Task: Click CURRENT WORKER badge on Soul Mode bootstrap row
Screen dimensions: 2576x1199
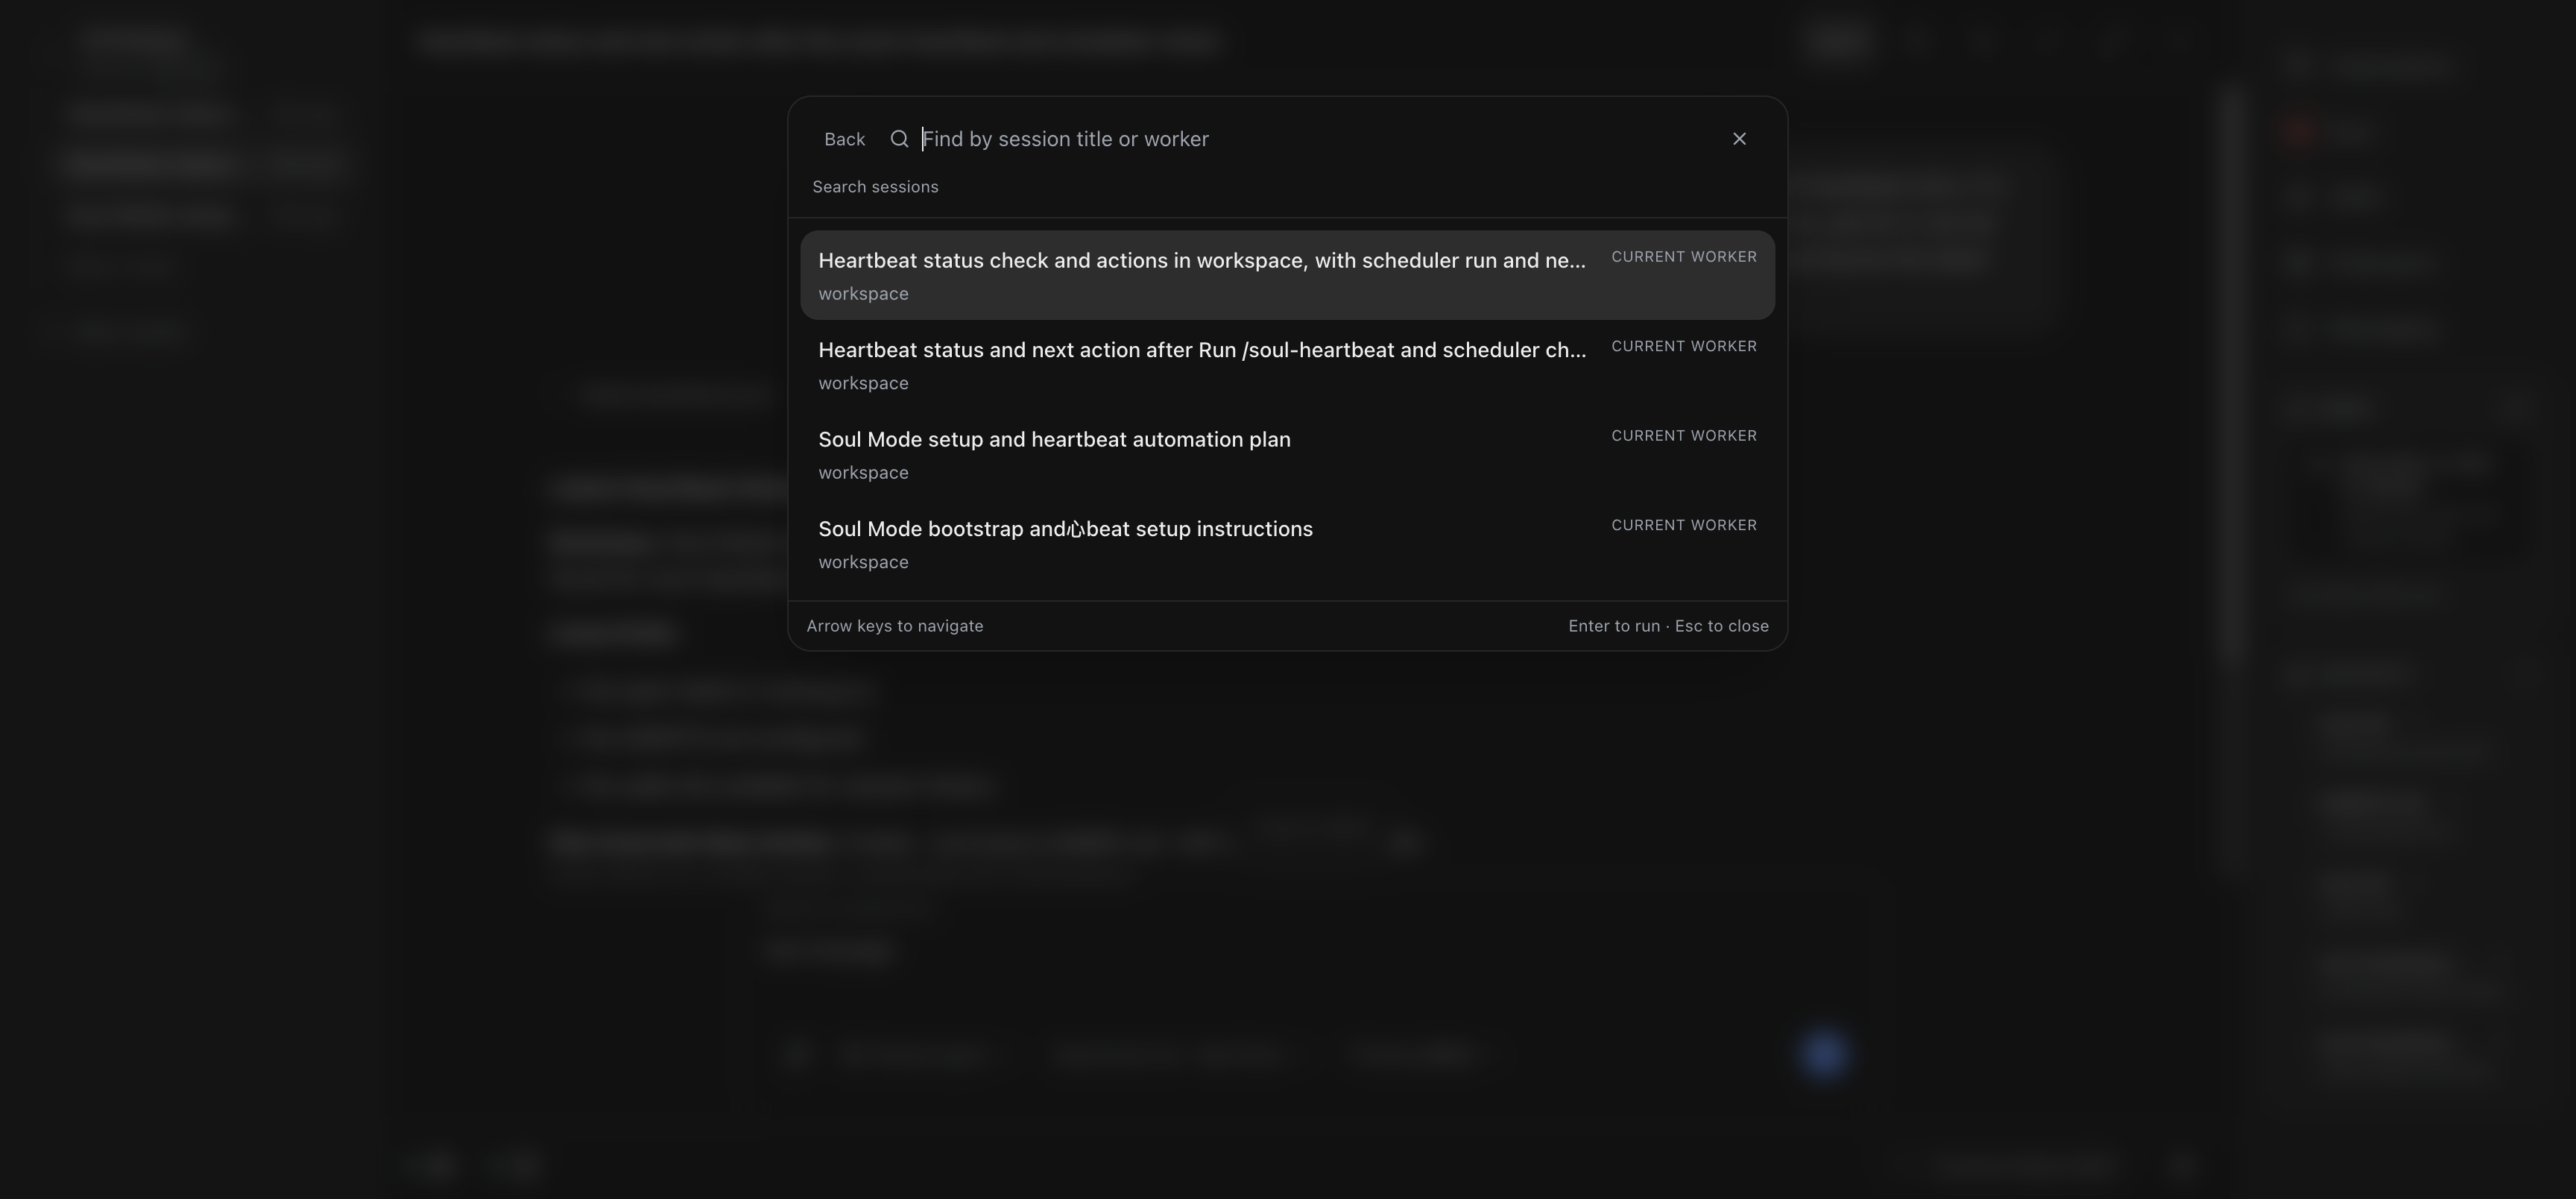Action: (x=1683, y=525)
